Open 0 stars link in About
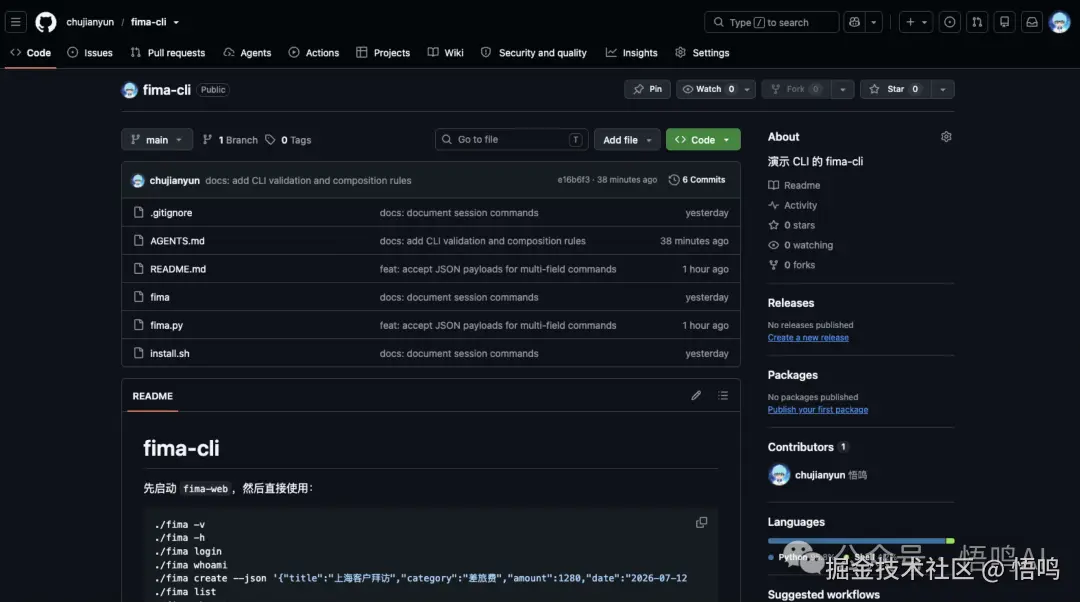Screen dimensions: 1080x602 (791, 225)
